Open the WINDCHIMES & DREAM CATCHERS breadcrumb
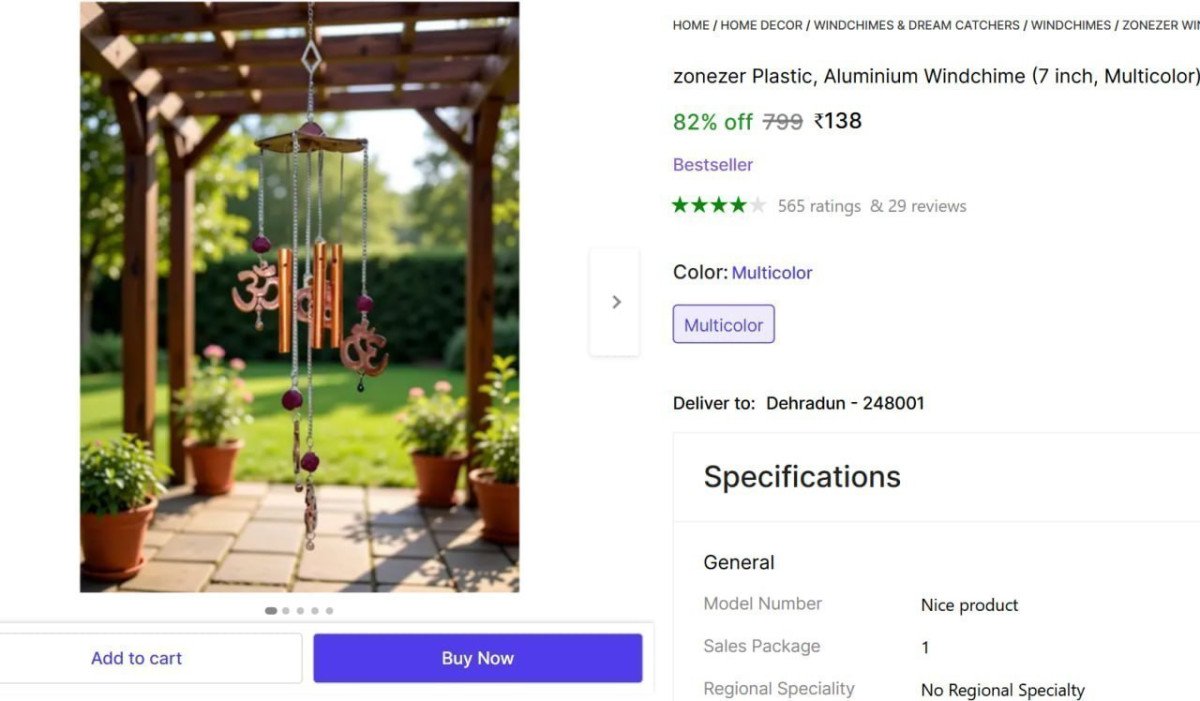The height and width of the screenshot is (701, 1200). (916, 25)
